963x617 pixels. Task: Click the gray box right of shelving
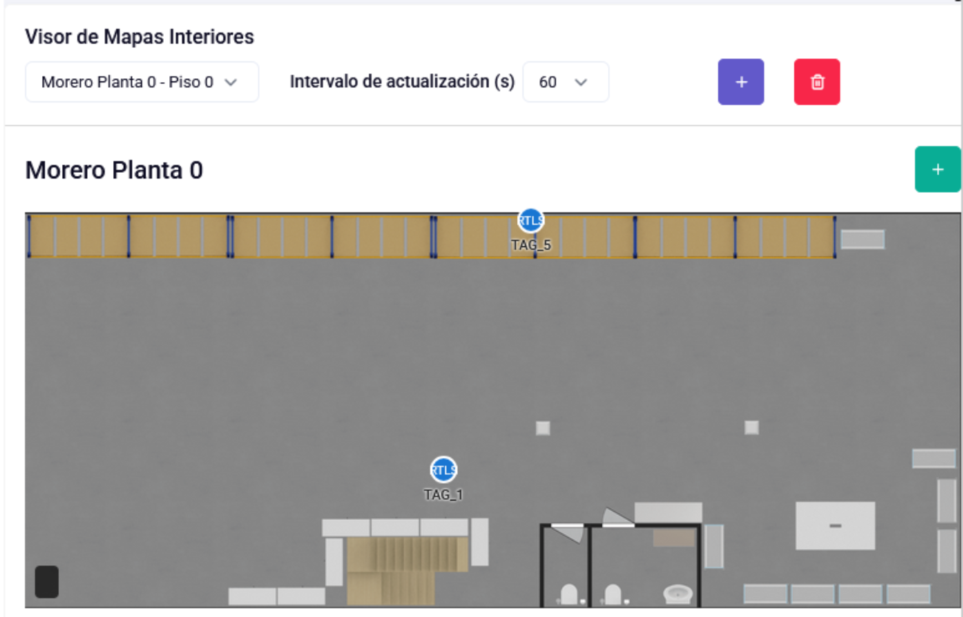point(863,239)
